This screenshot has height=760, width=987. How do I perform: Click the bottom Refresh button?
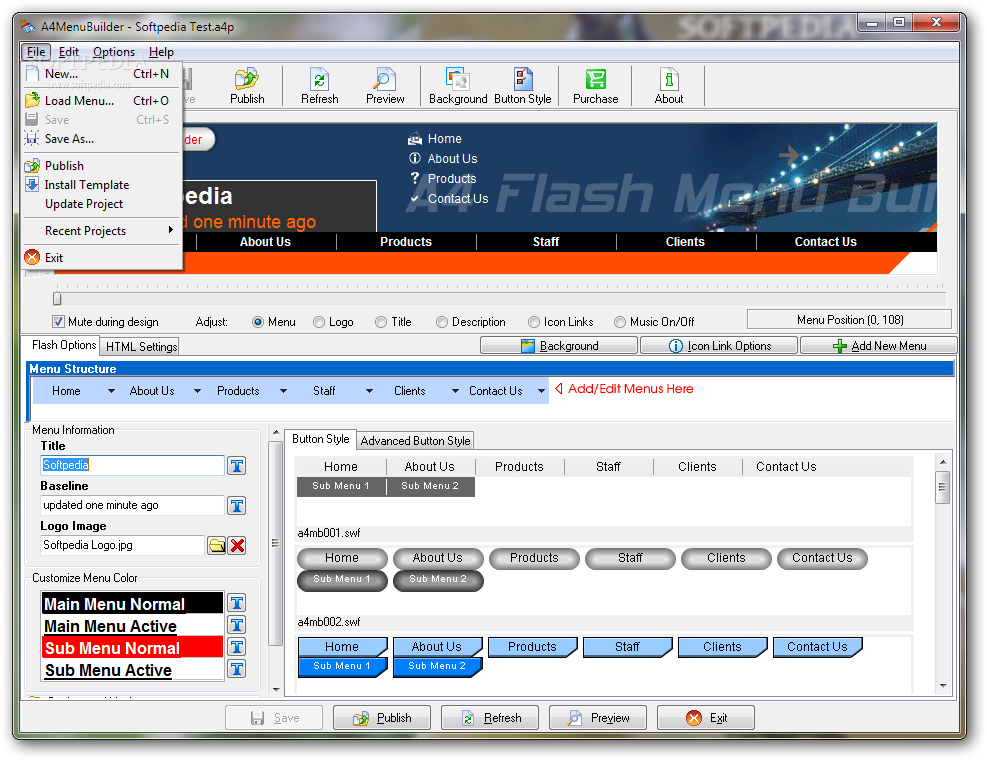(x=490, y=718)
